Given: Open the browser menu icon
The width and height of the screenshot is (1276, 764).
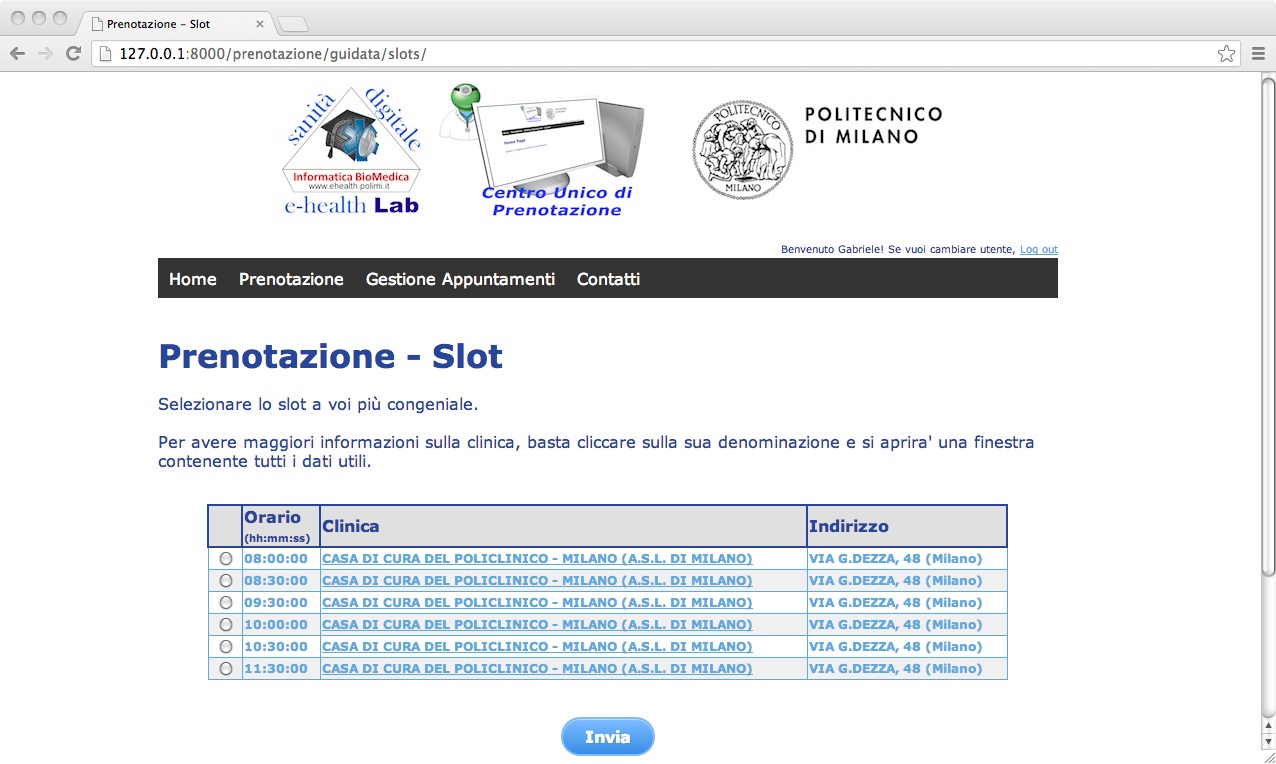Looking at the screenshot, I should point(1259,53).
